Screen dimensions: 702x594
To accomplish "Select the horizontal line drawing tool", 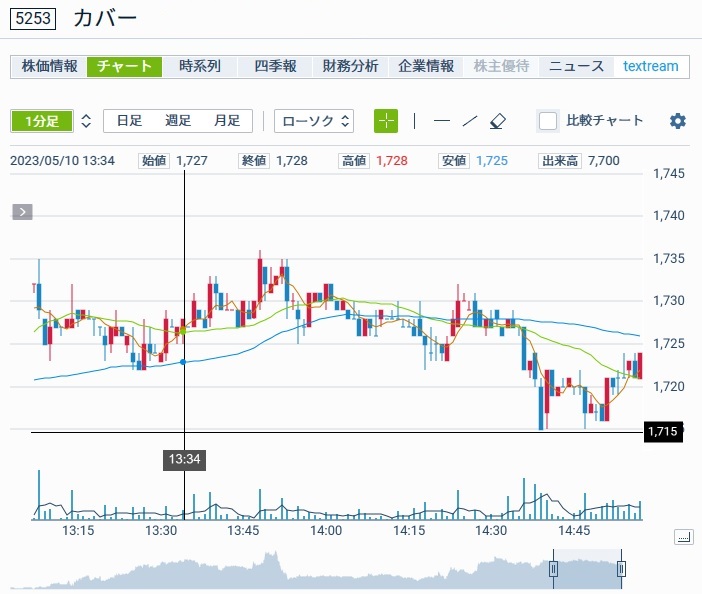I will coord(441,121).
